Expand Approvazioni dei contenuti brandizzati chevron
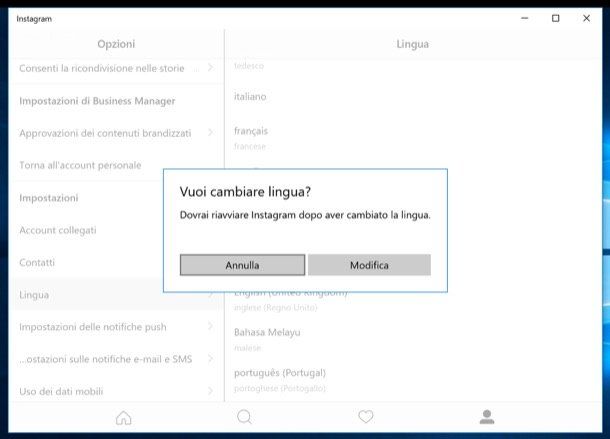The image size is (610, 439). [210, 132]
